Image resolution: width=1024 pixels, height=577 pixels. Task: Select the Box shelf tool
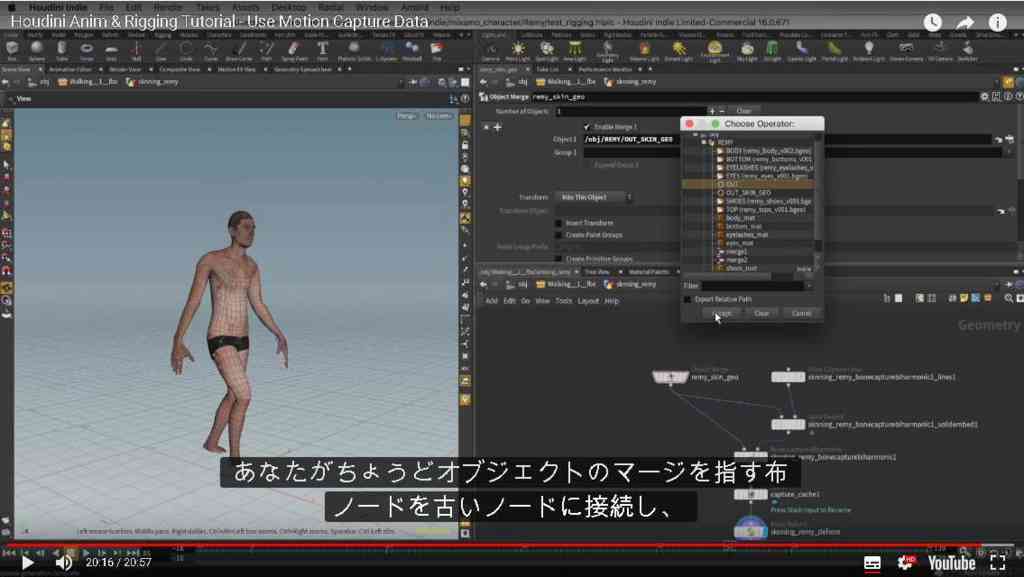tap(12, 50)
